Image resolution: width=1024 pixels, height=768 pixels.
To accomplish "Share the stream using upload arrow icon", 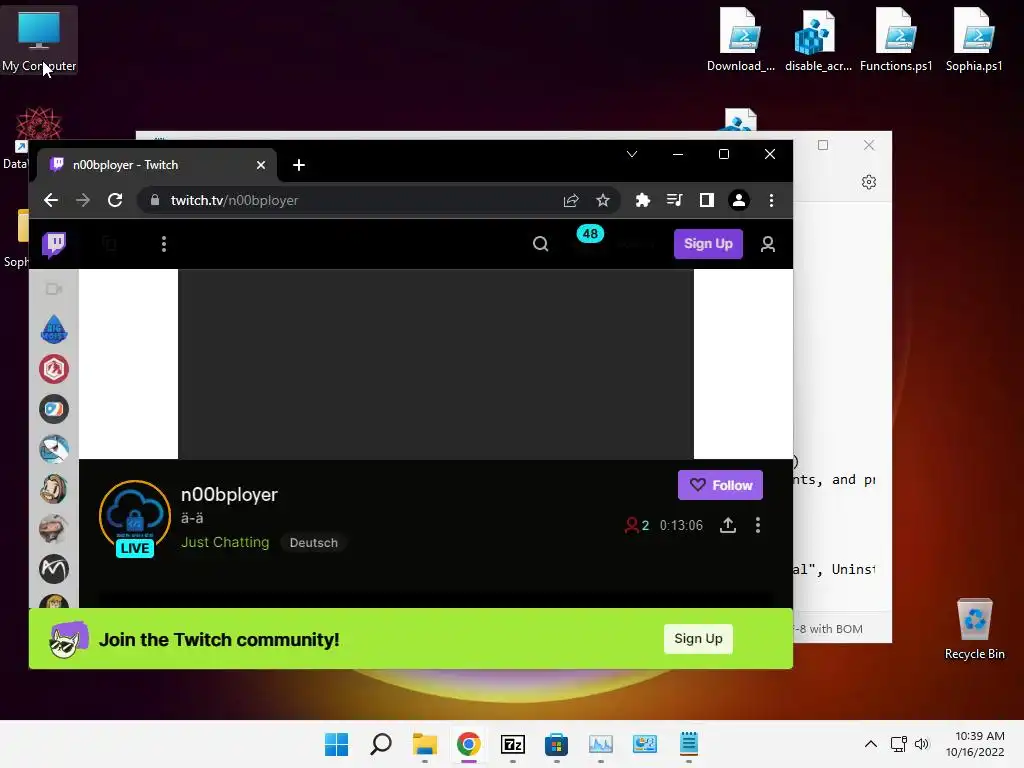I will coord(728,525).
